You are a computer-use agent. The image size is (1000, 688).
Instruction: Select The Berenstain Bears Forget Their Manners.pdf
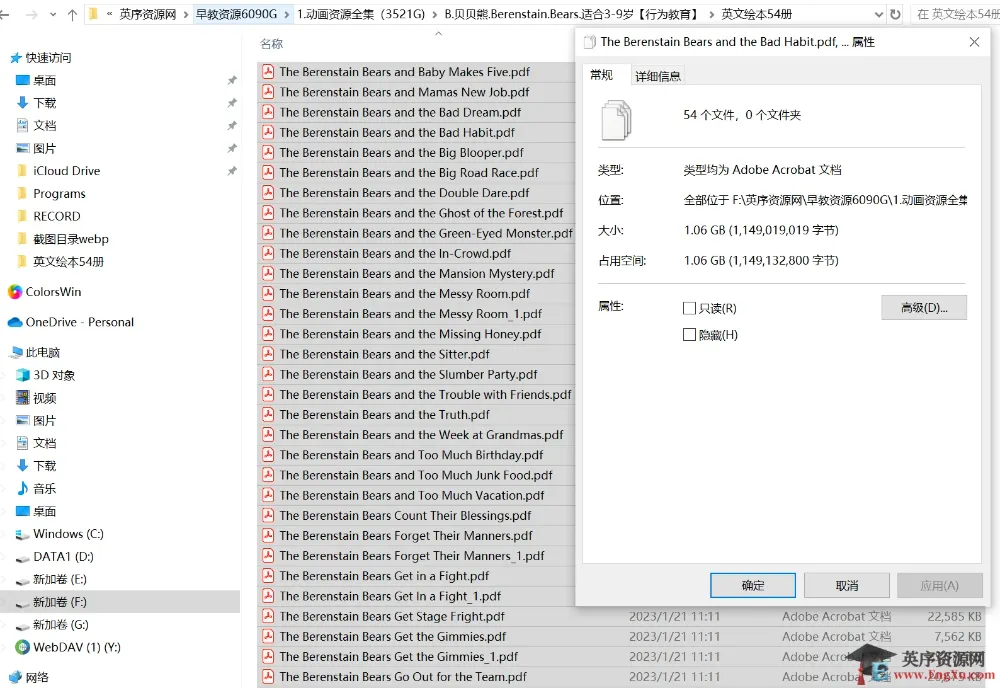click(x=406, y=536)
